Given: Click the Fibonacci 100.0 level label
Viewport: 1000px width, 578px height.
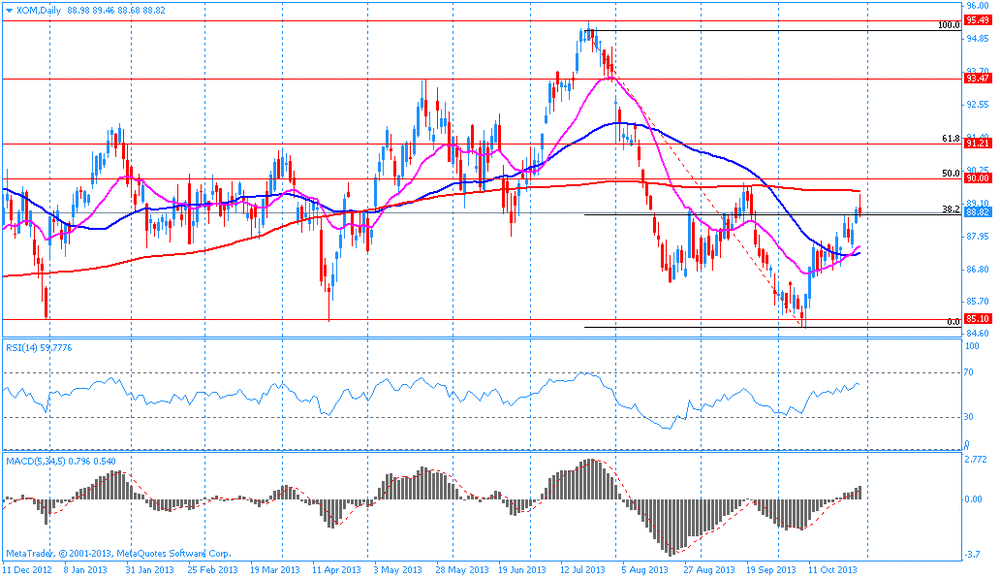Looking at the screenshot, I should point(949,25).
